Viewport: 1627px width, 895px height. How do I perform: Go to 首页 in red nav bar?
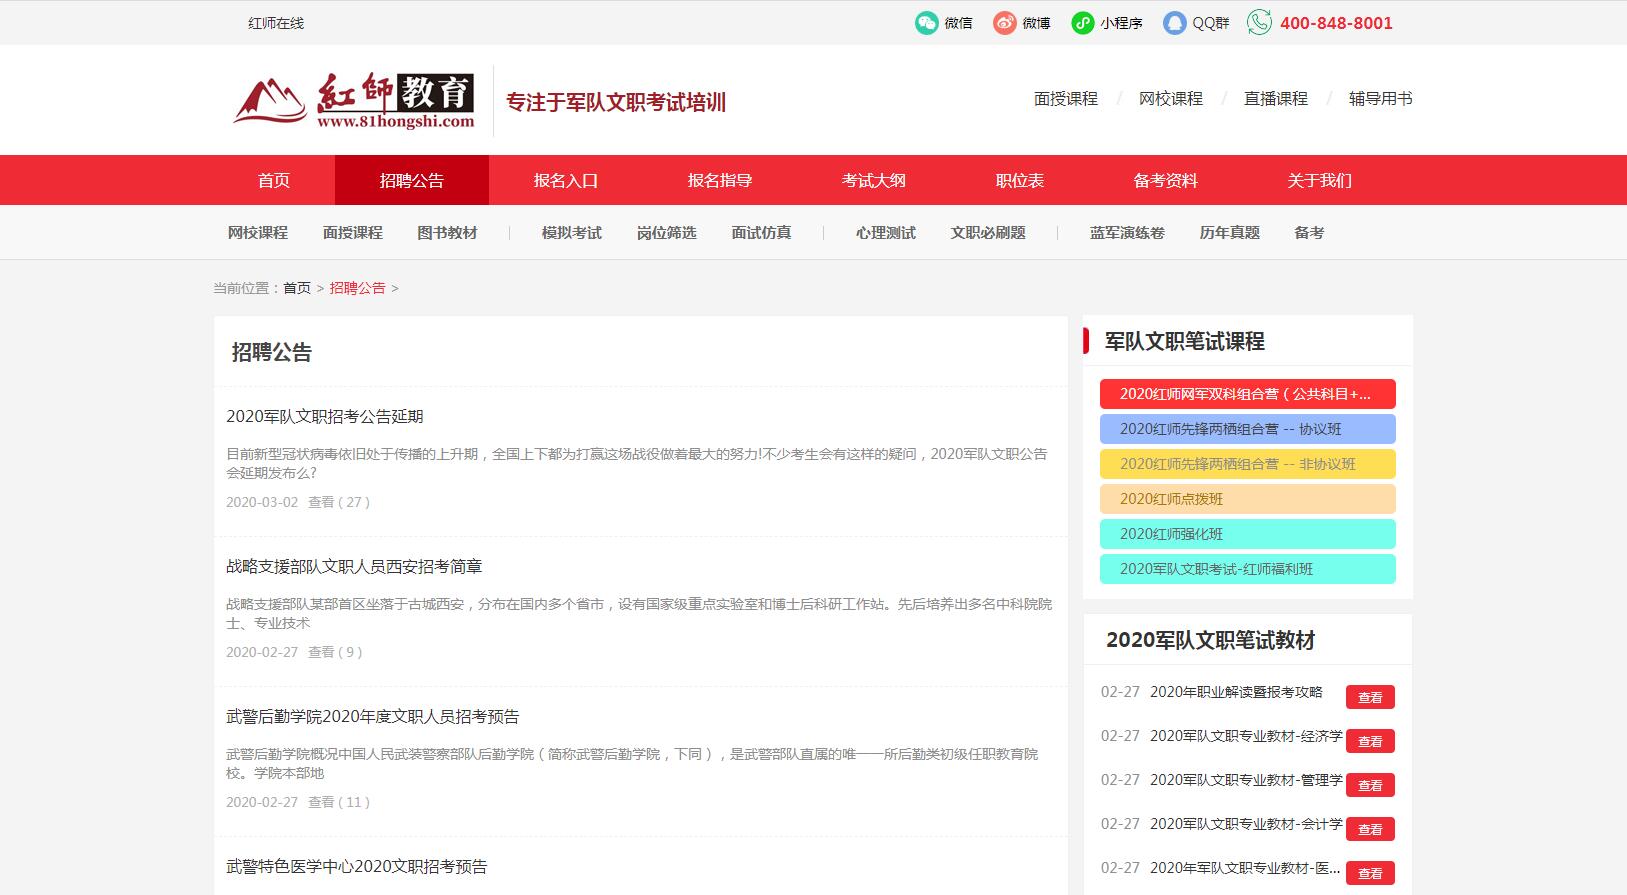274,180
